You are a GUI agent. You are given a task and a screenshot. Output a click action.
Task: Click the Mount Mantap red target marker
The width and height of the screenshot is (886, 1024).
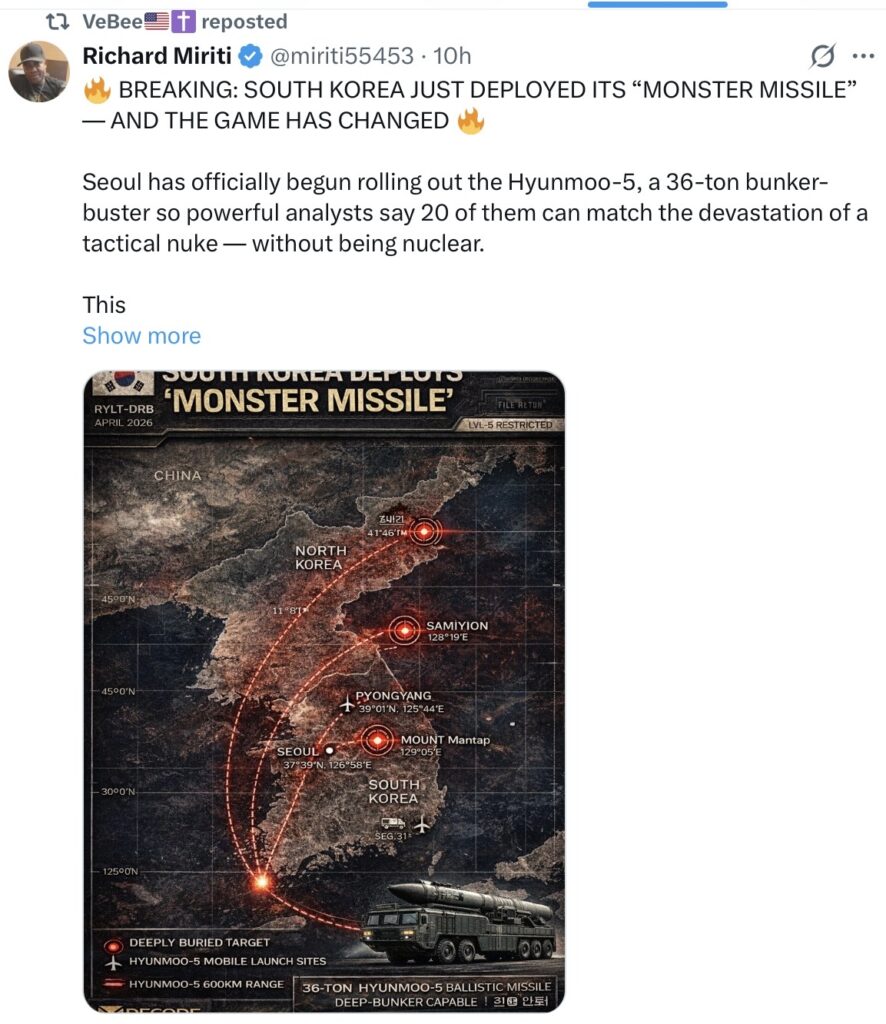pyautogui.click(x=377, y=740)
